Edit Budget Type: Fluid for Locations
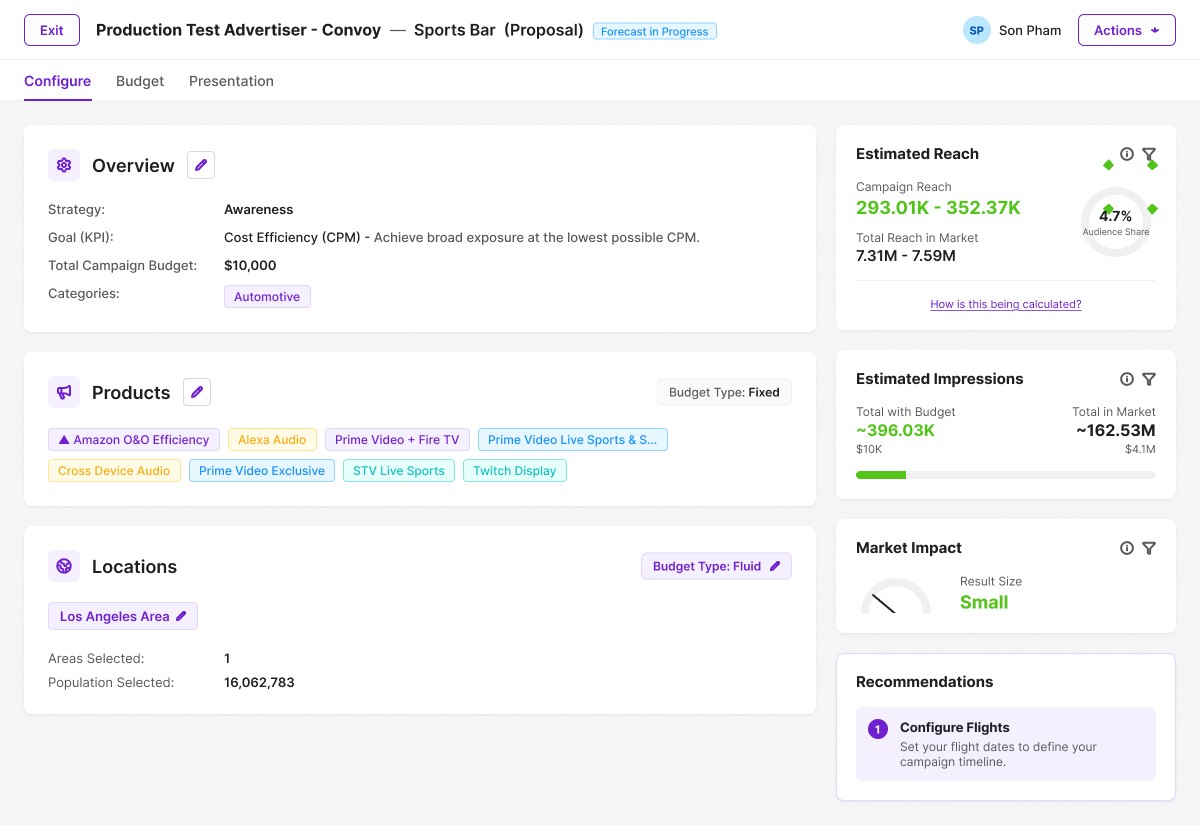This screenshot has width=1200, height=825. tap(716, 566)
